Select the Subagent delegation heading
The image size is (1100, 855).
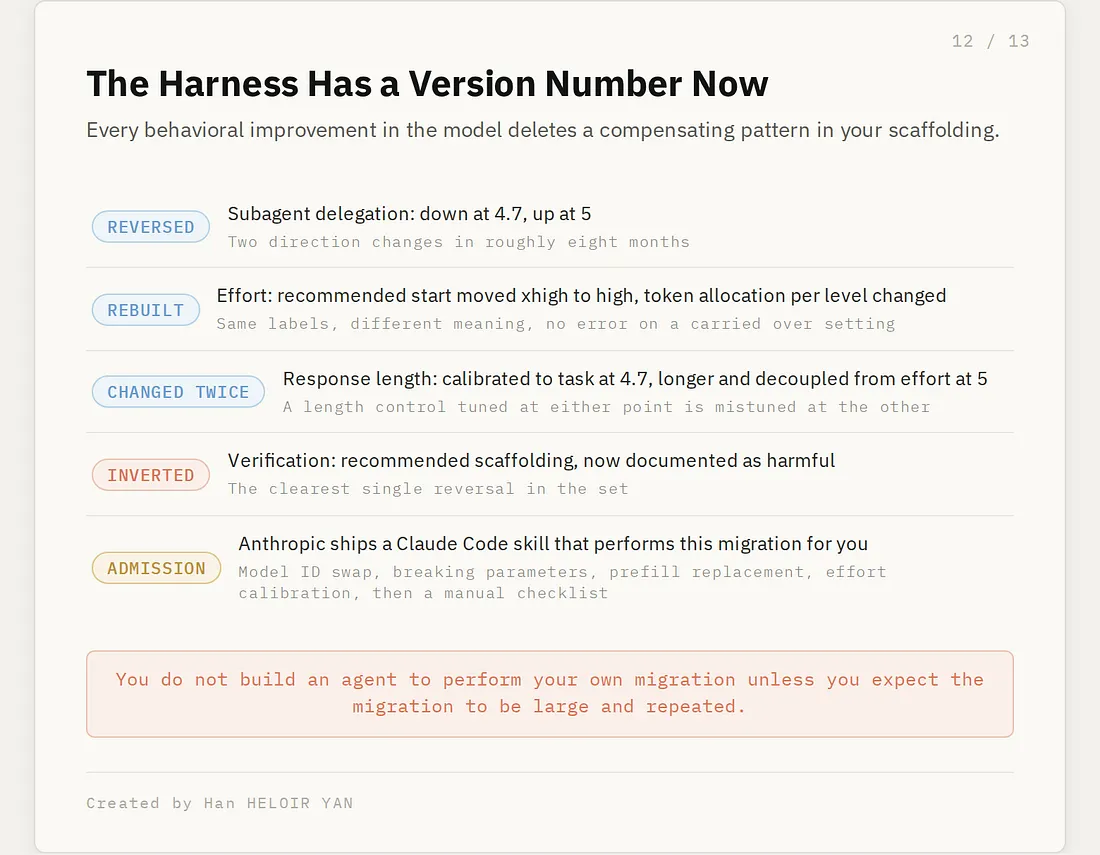pyautogui.click(x=409, y=213)
